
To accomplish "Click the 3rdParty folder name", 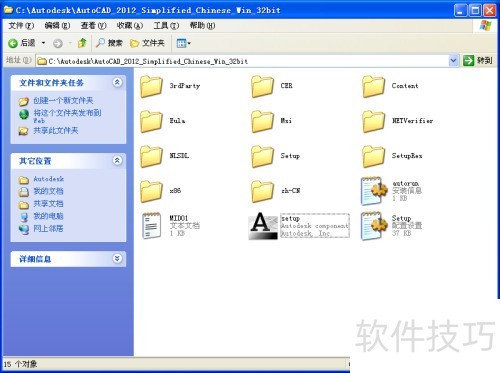I will pyautogui.click(x=185, y=86).
